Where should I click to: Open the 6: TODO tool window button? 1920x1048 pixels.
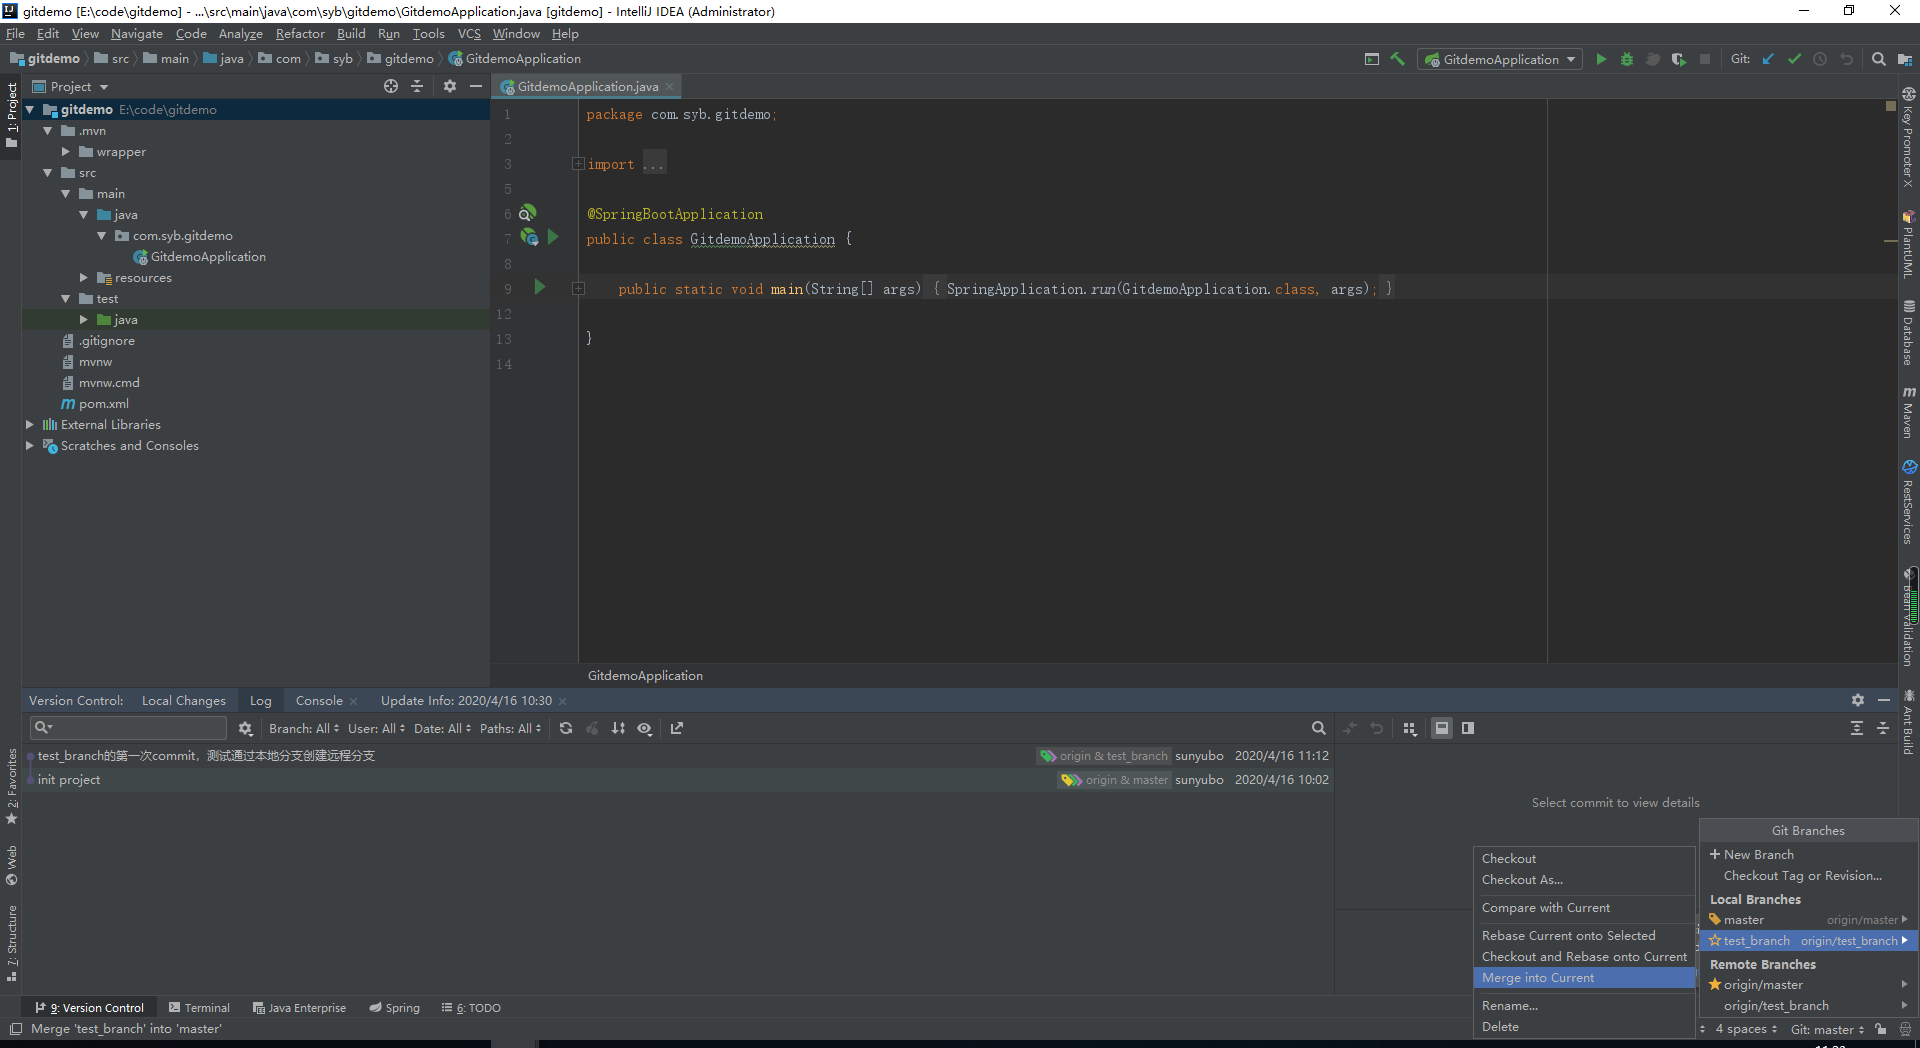tap(471, 1007)
